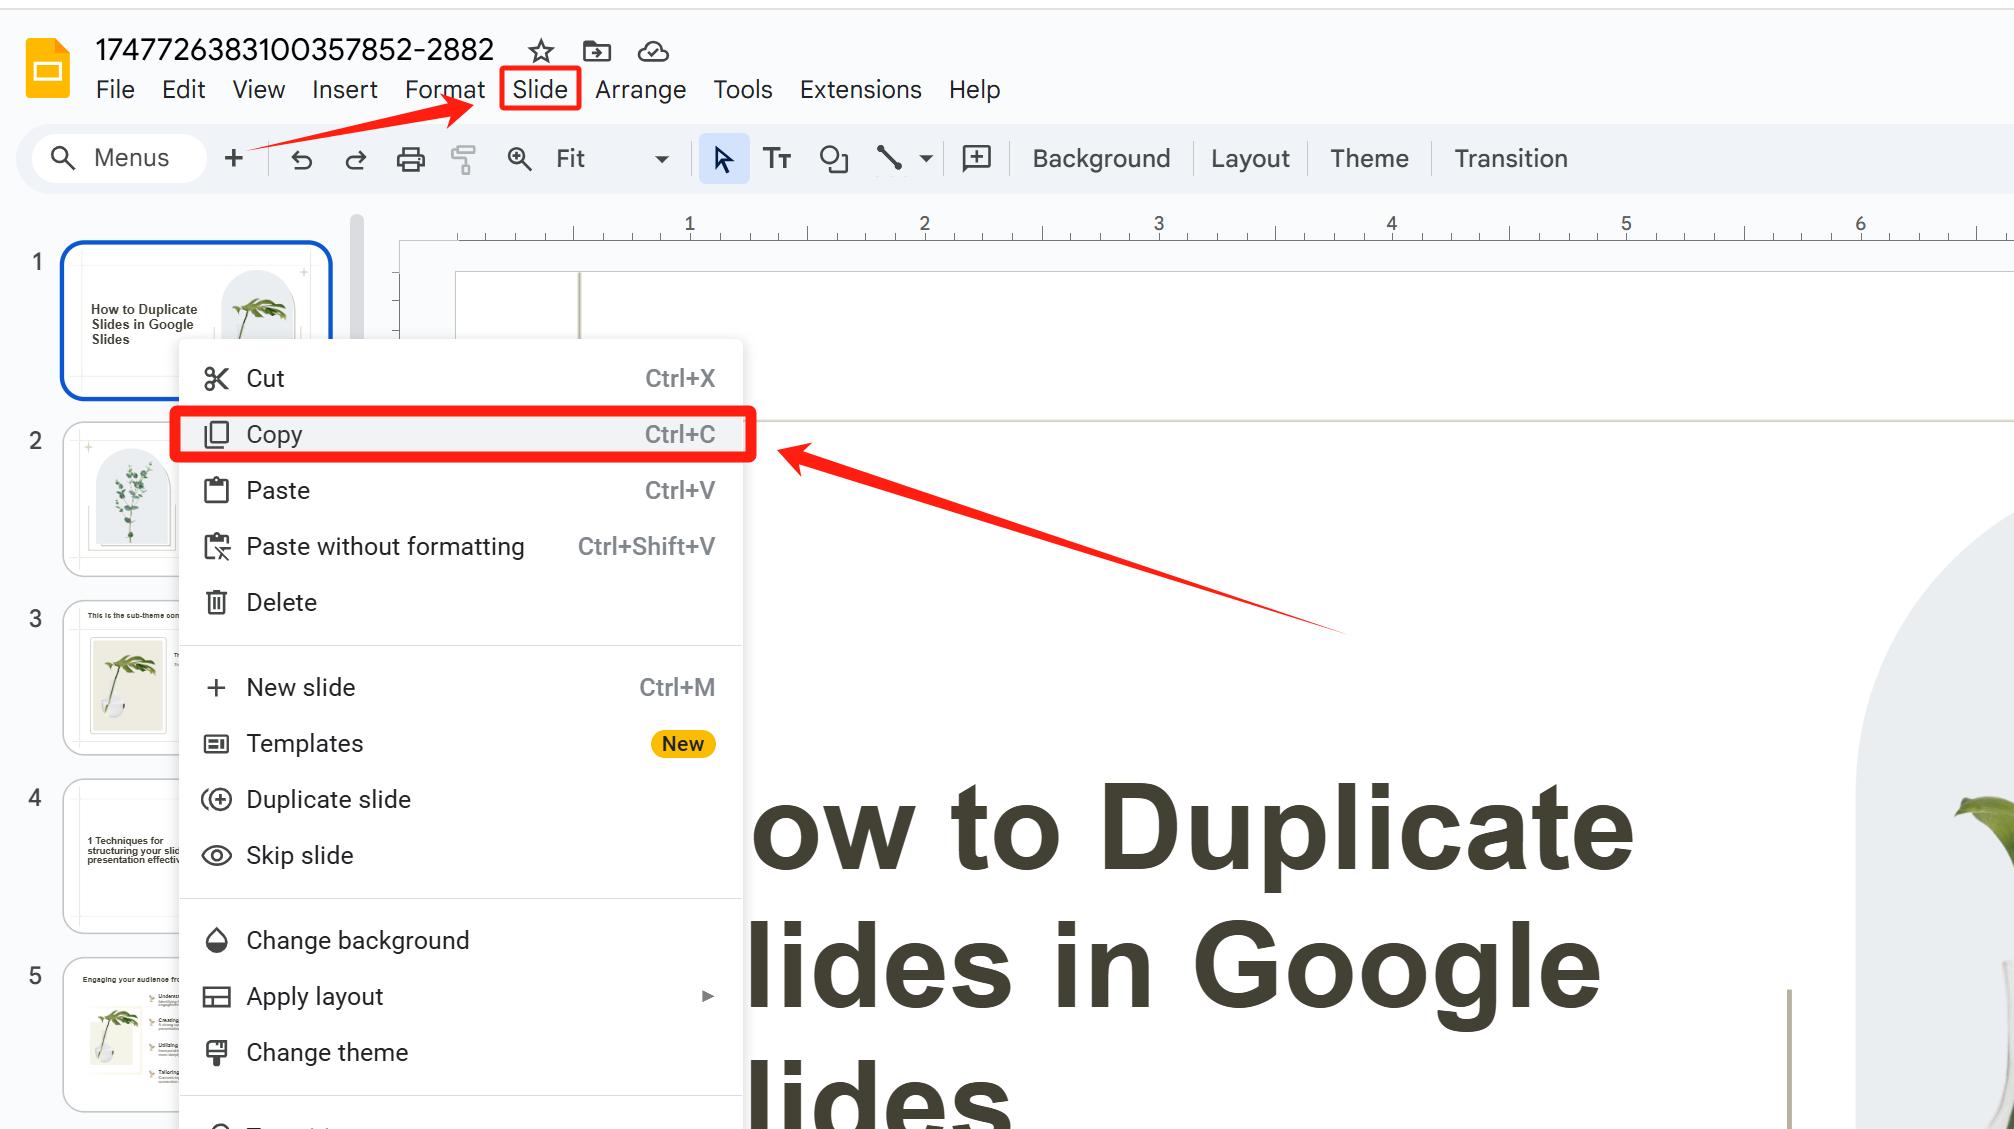The image size is (2014, 1129).
Task: Click the droplet icon for Change background
Action: pos(216,940)
